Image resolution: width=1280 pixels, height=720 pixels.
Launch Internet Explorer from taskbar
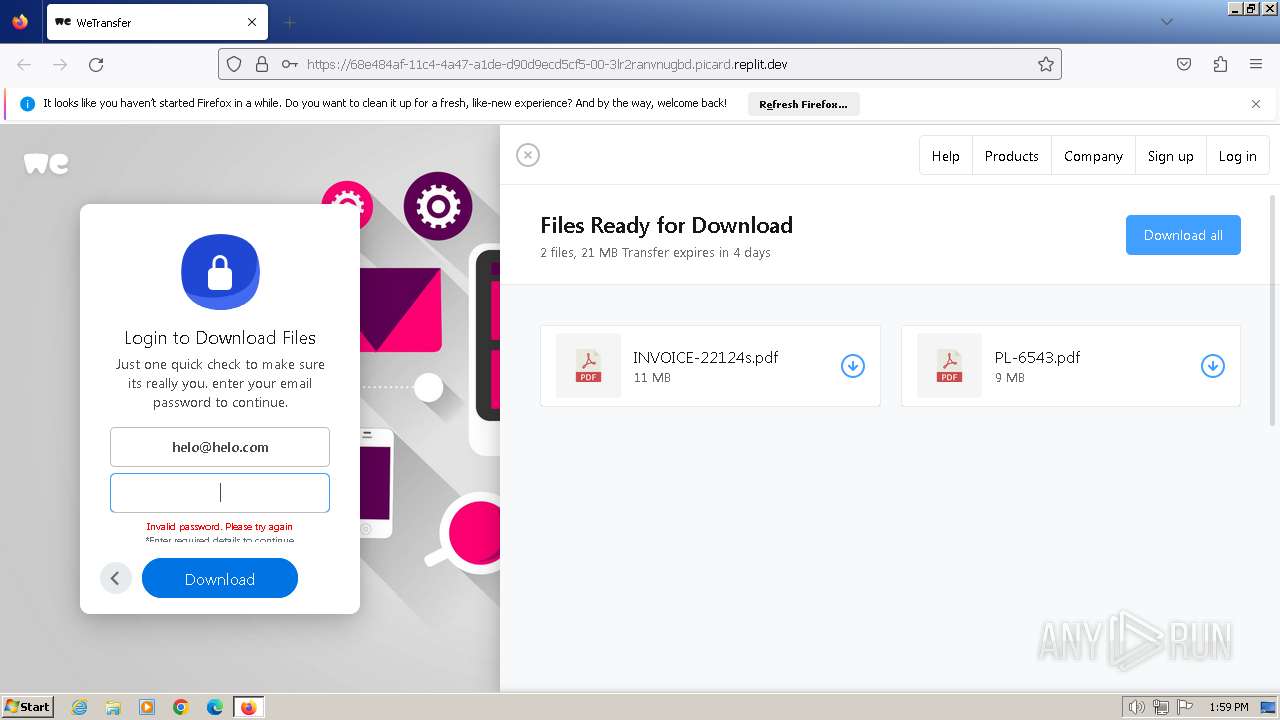[x=79, y=707]
